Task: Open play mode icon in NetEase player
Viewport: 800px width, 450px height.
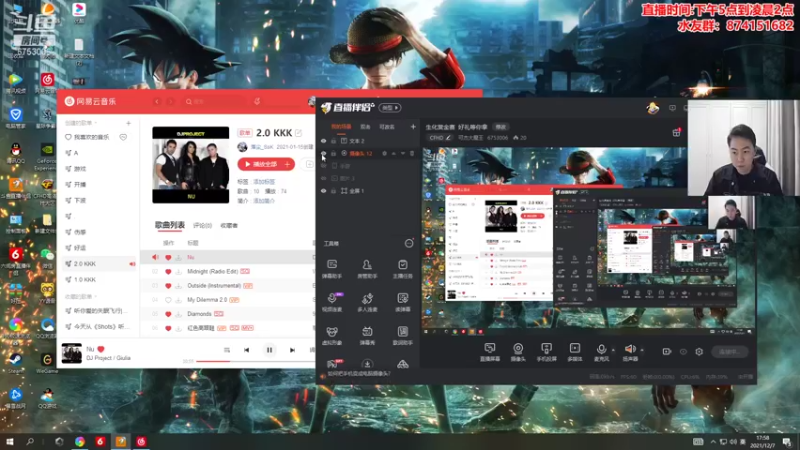Action: coord(227,350)
